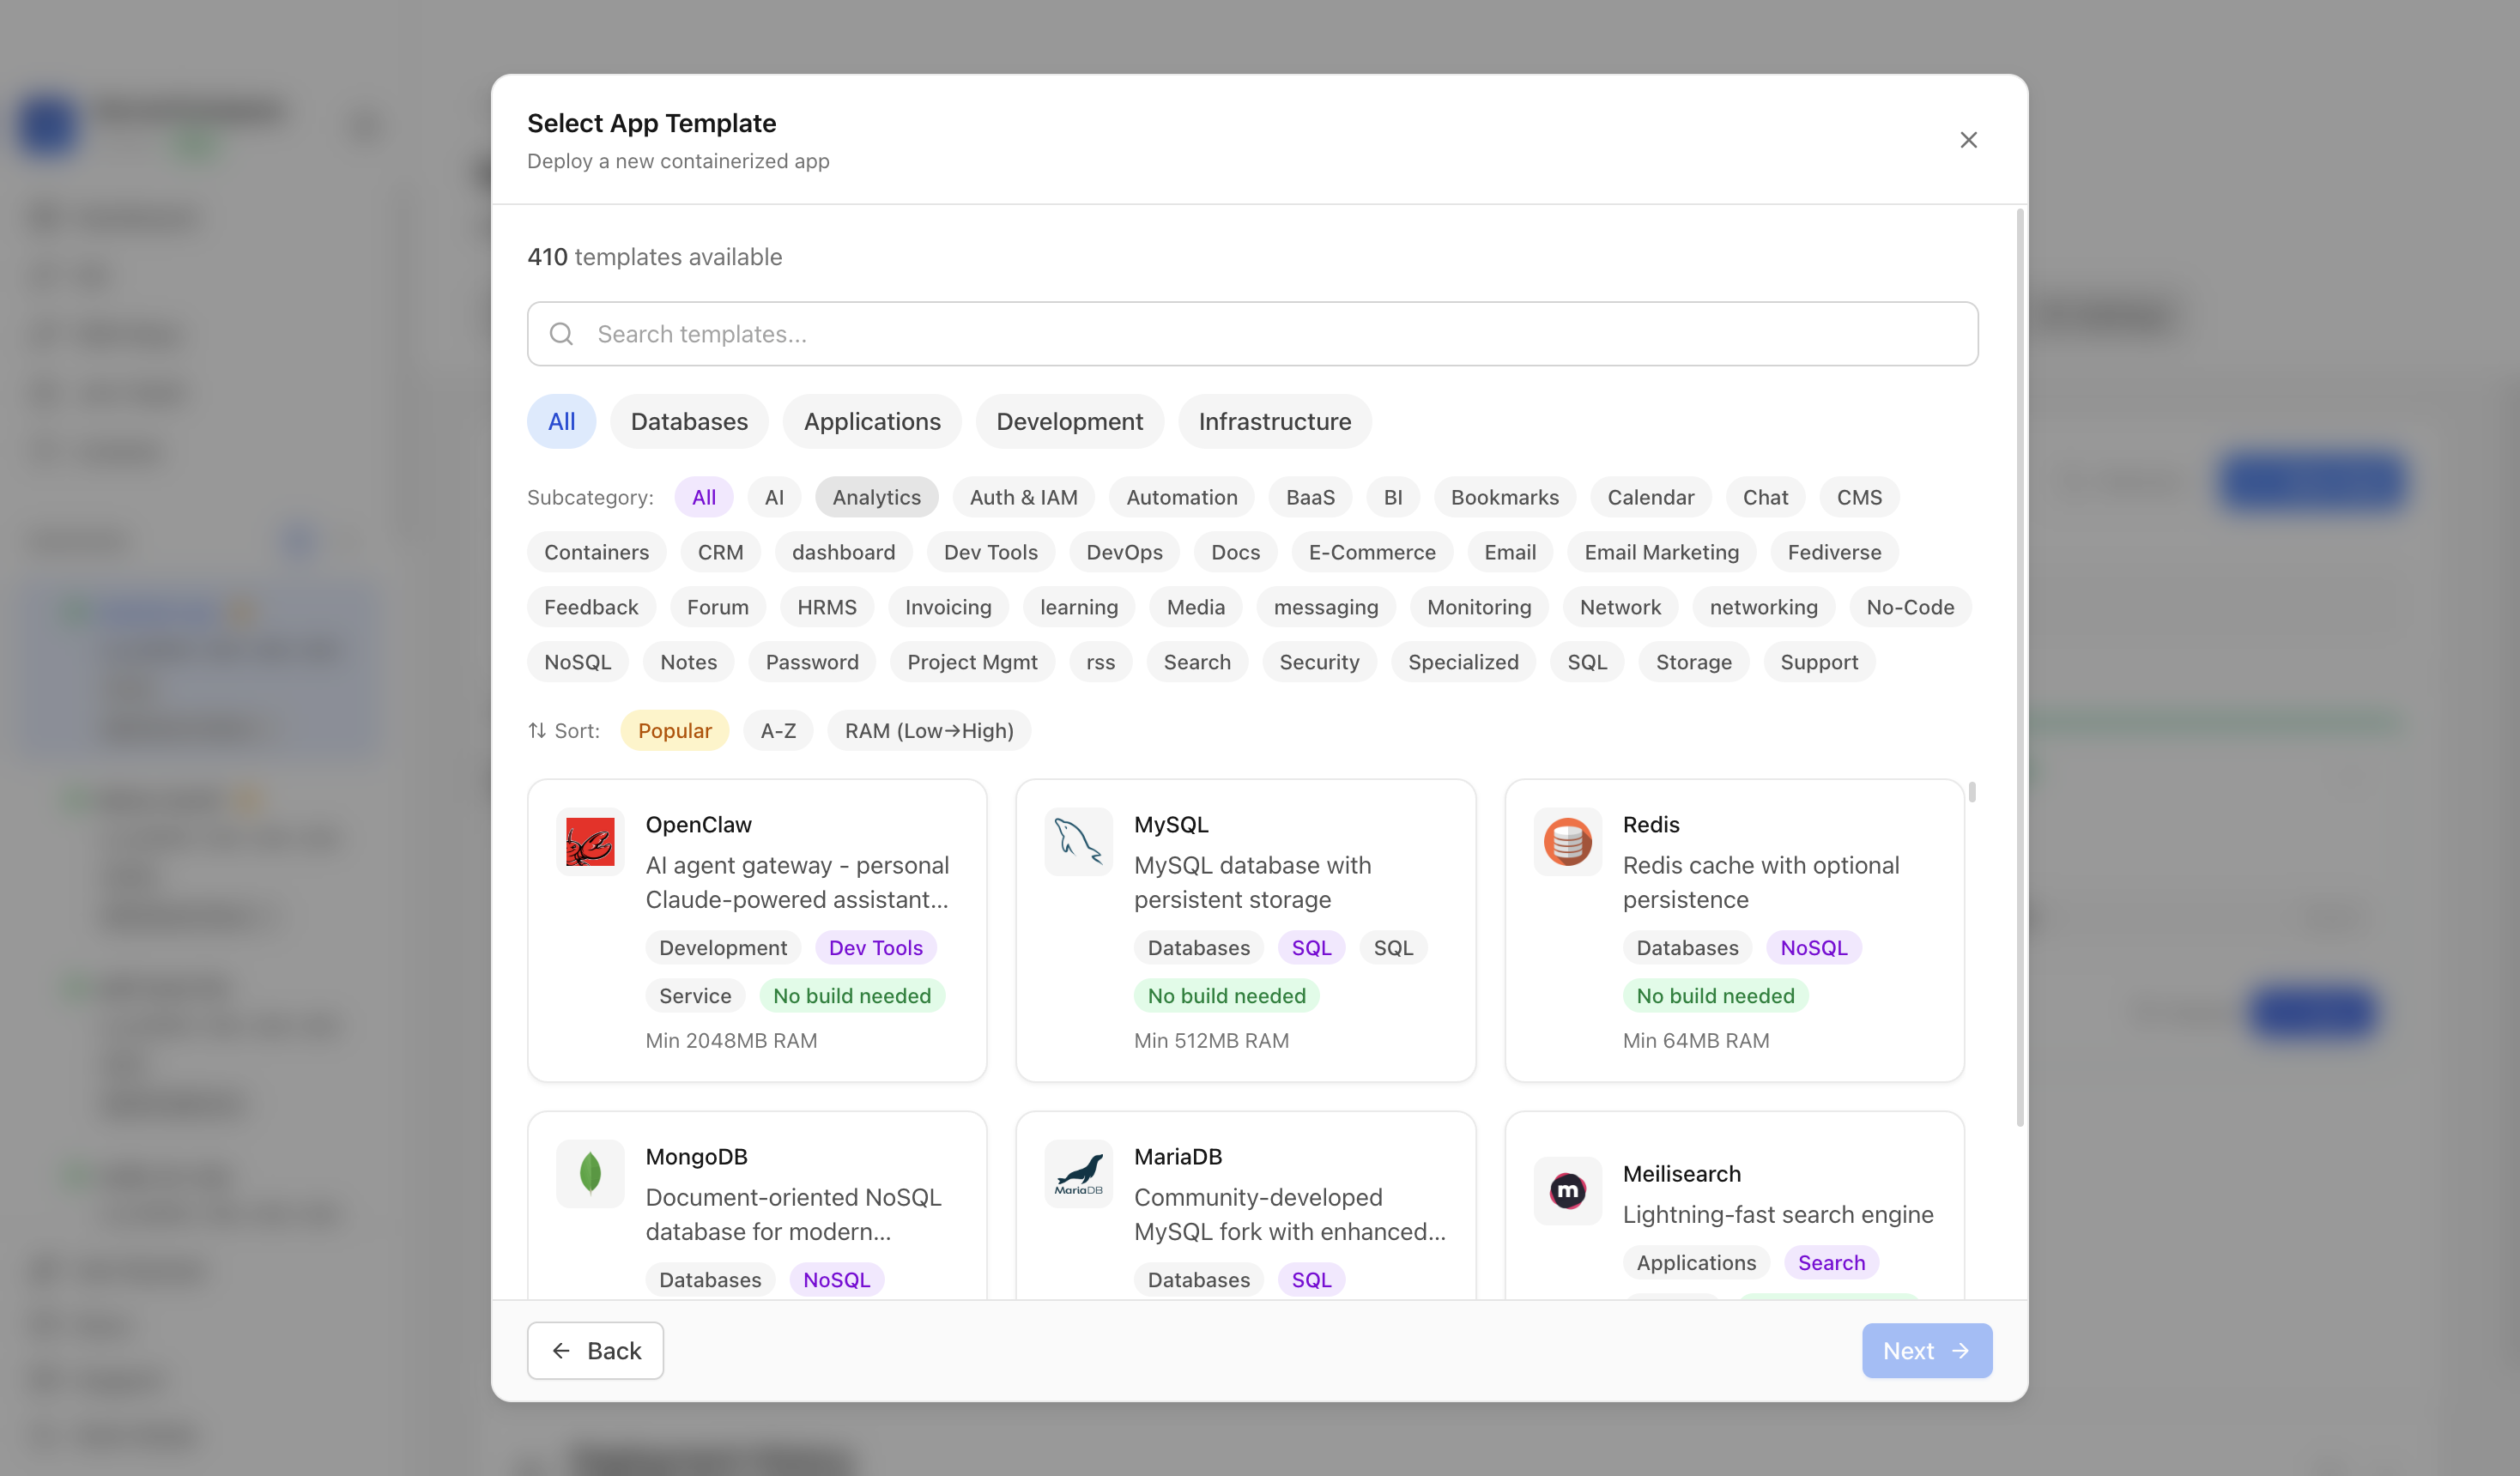Filter by CMS subcategory
The image size is (2520, 1476).
coord(1859,497)
